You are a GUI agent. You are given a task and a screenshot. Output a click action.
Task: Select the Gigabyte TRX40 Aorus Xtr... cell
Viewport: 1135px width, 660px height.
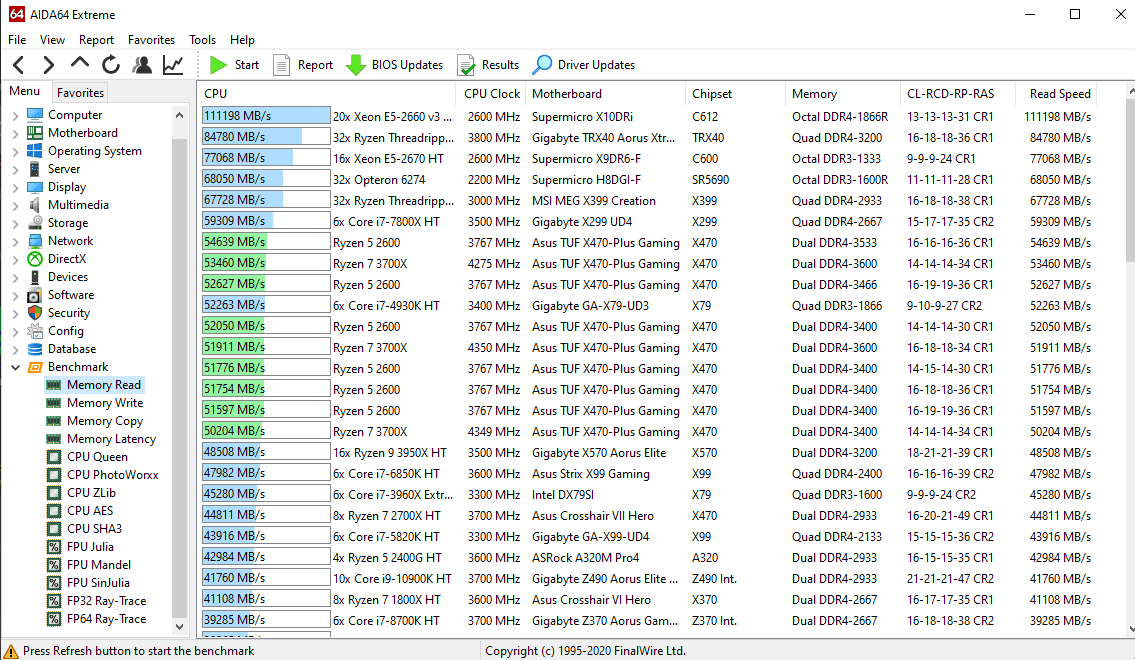pos(604,138)
